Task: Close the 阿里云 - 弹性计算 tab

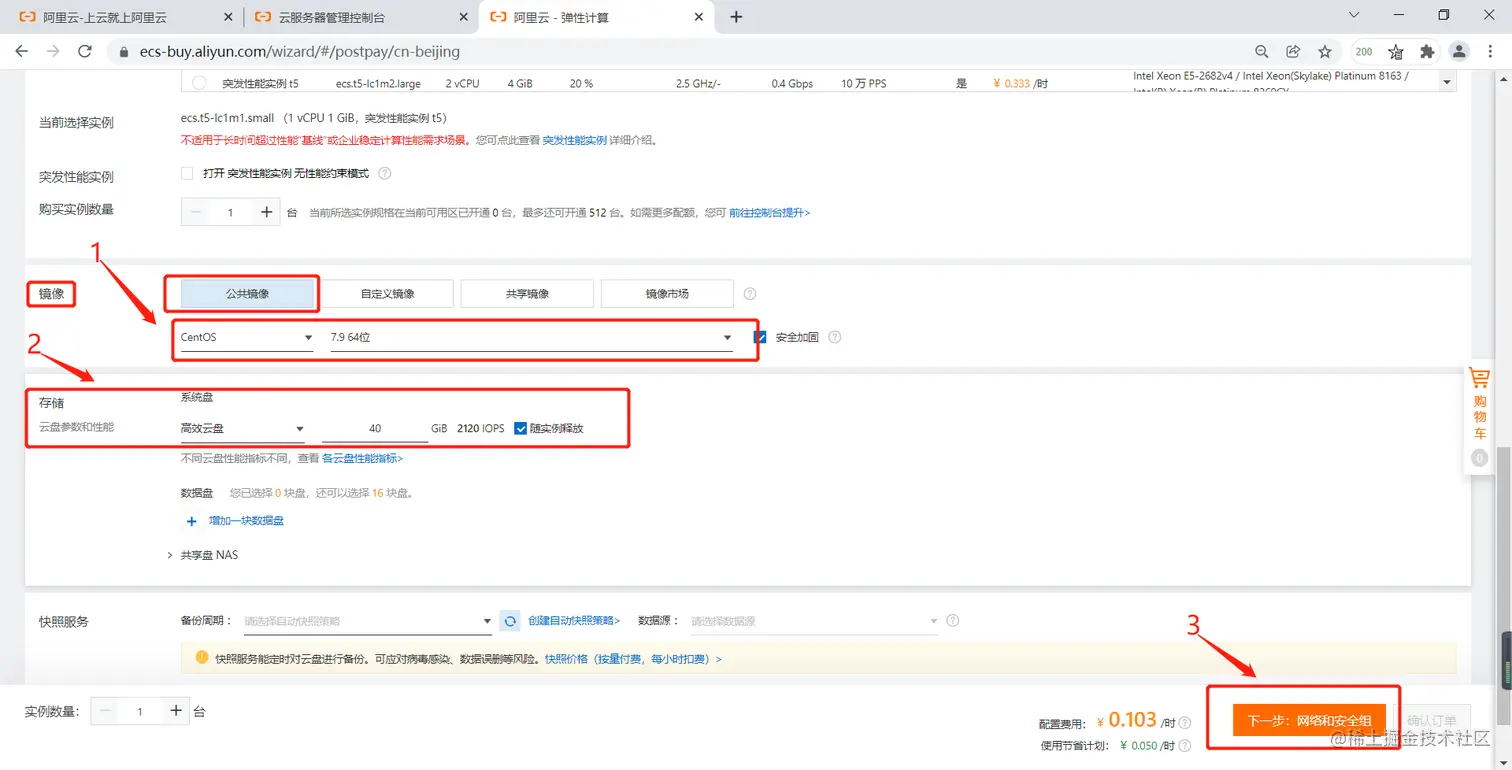Action: coord(698,17)
